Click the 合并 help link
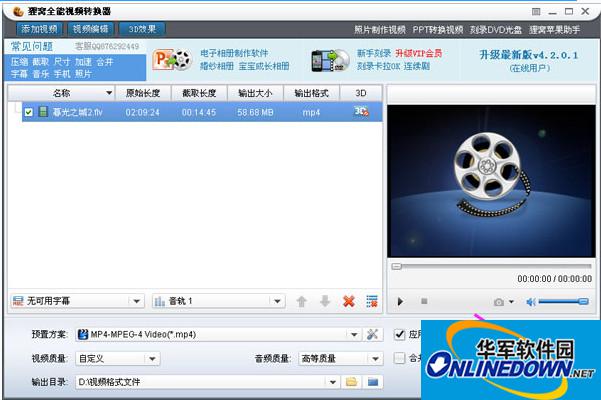 pyautogui.click(x=105, y=62)
